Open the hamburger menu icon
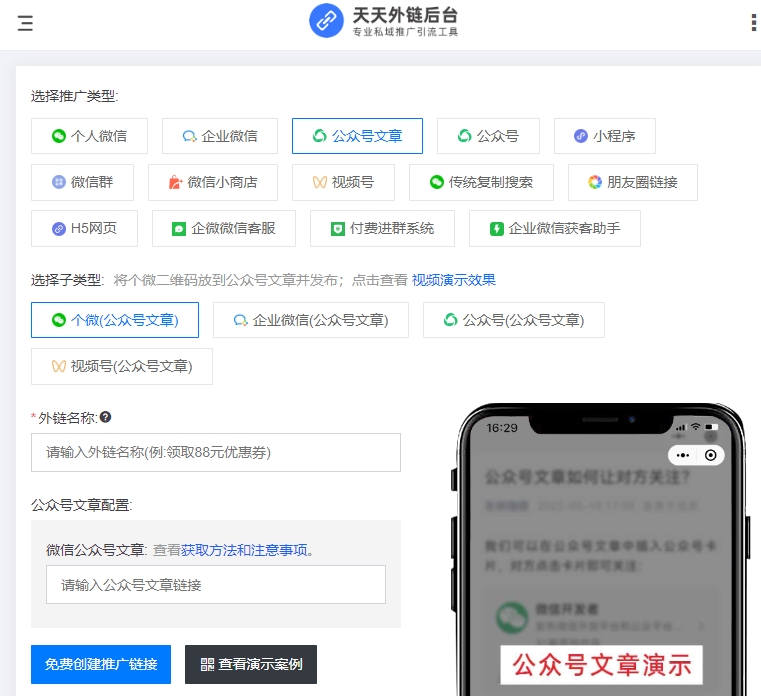Screen dimensions: 761x696 (25, 23)
